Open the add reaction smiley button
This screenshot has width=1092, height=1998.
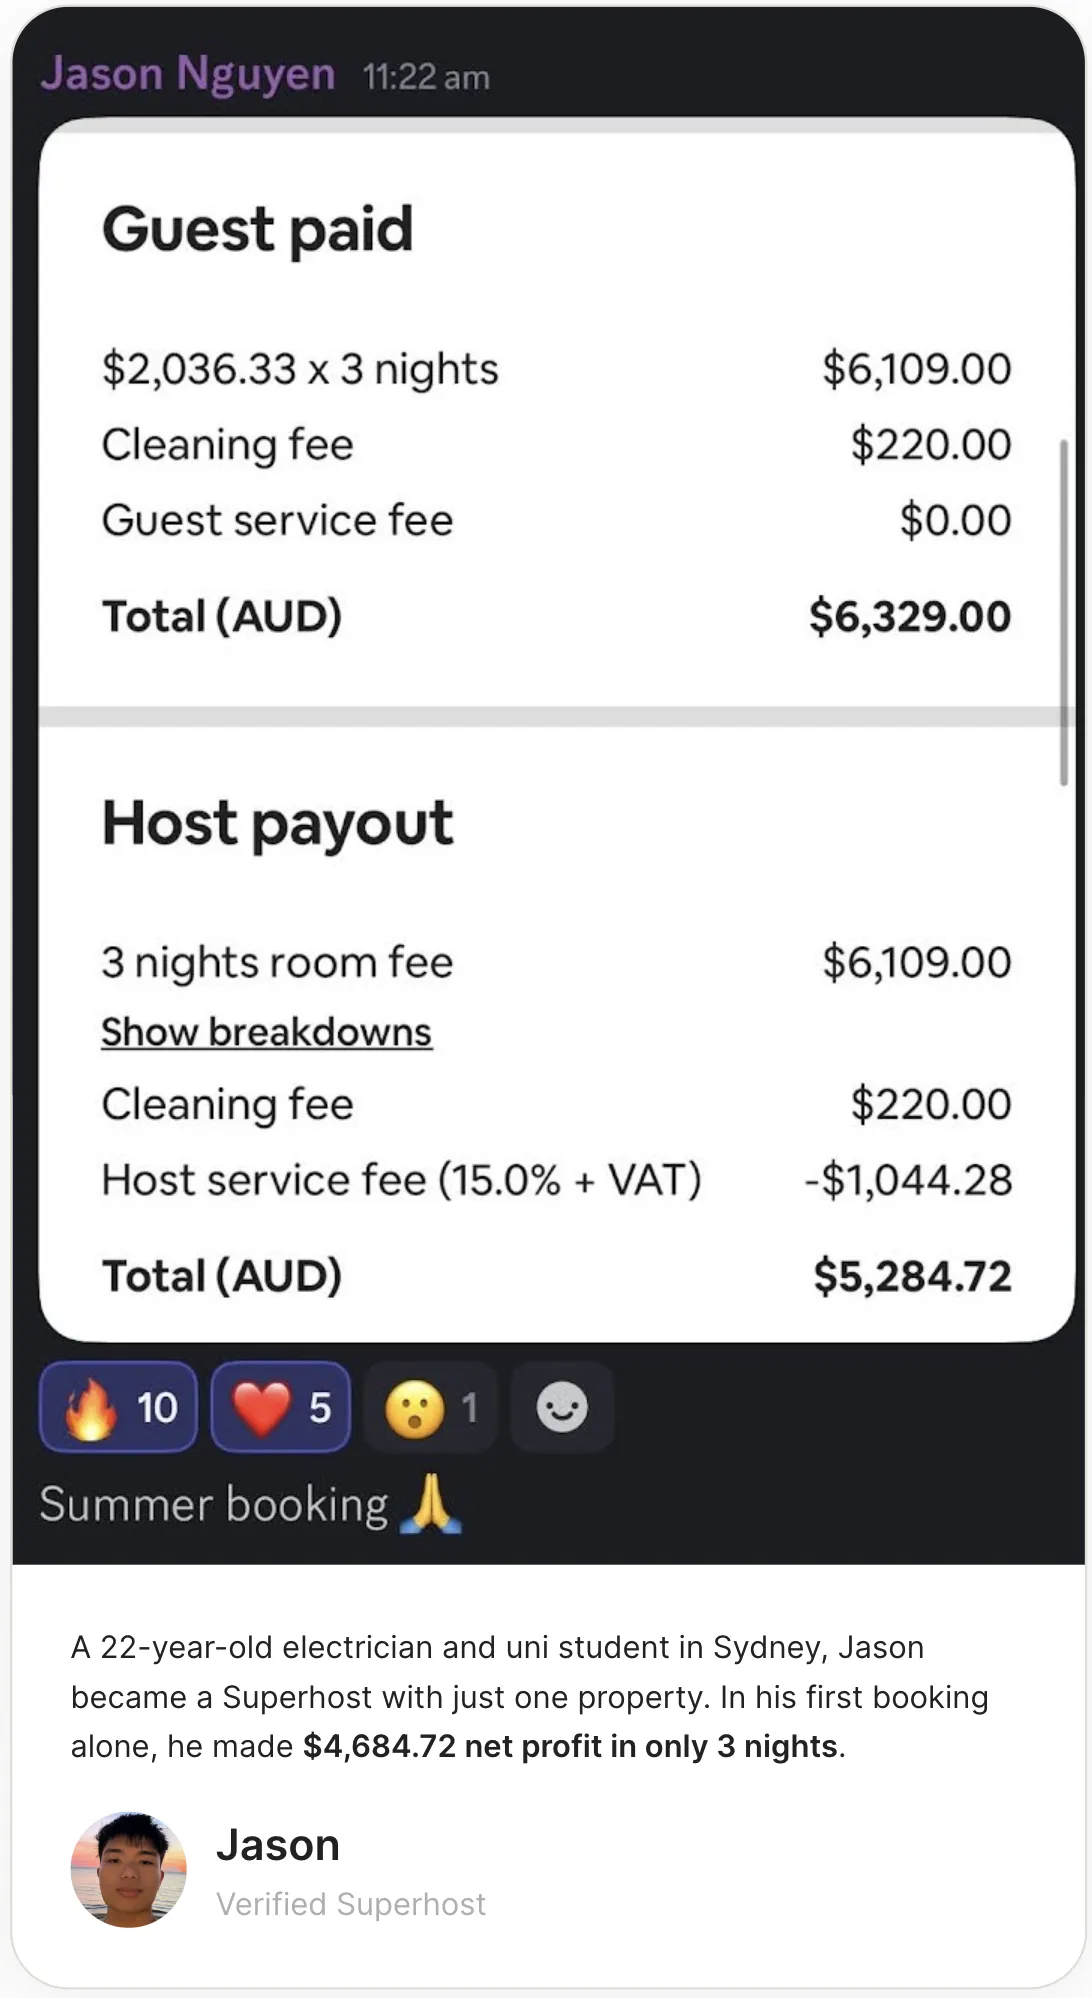coord(562,1407)
